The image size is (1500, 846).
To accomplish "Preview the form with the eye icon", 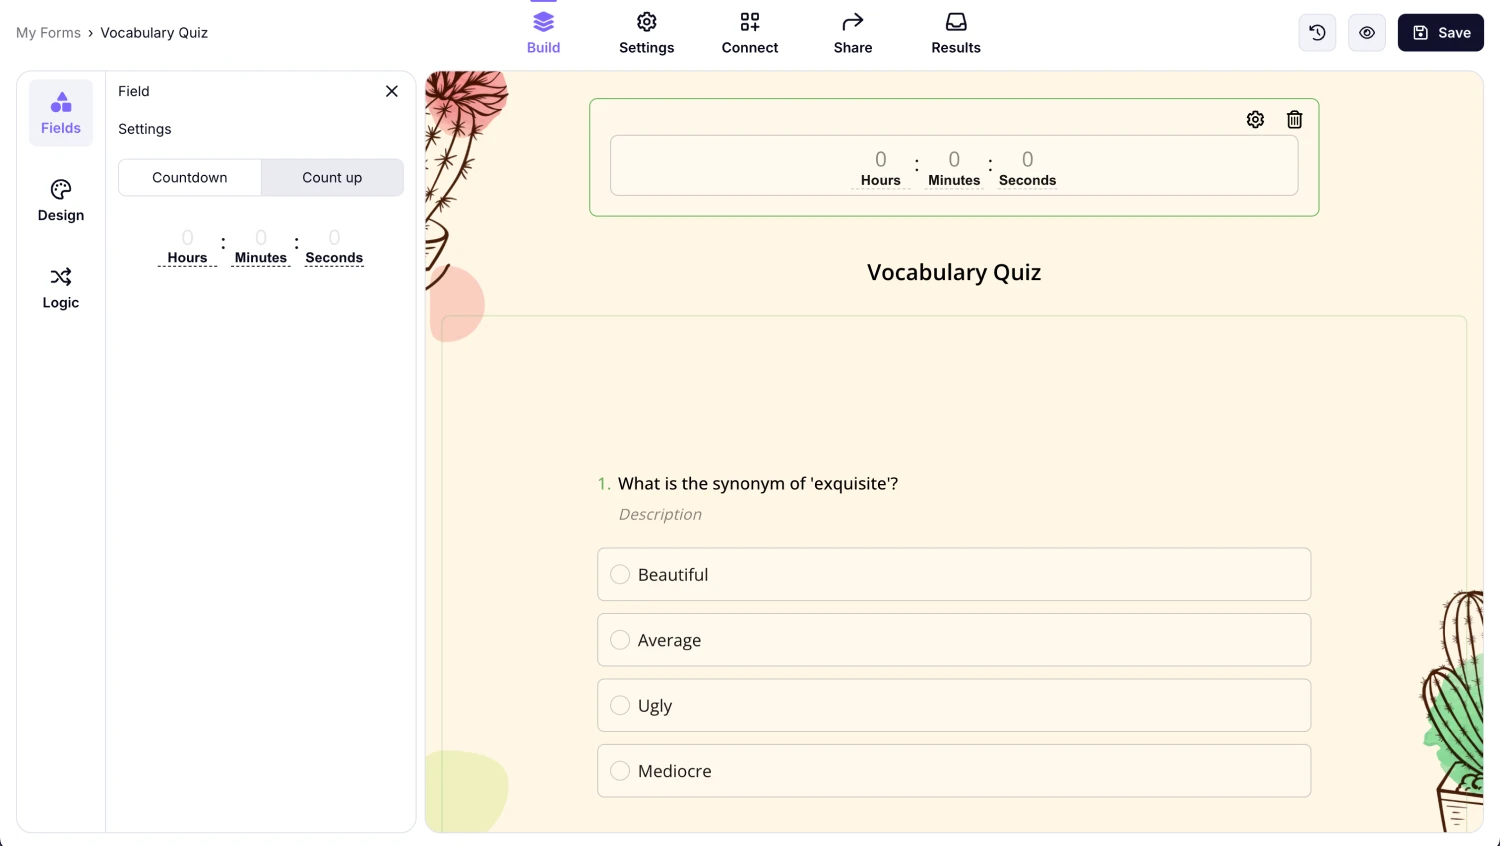I will [x=1367, y=33].
